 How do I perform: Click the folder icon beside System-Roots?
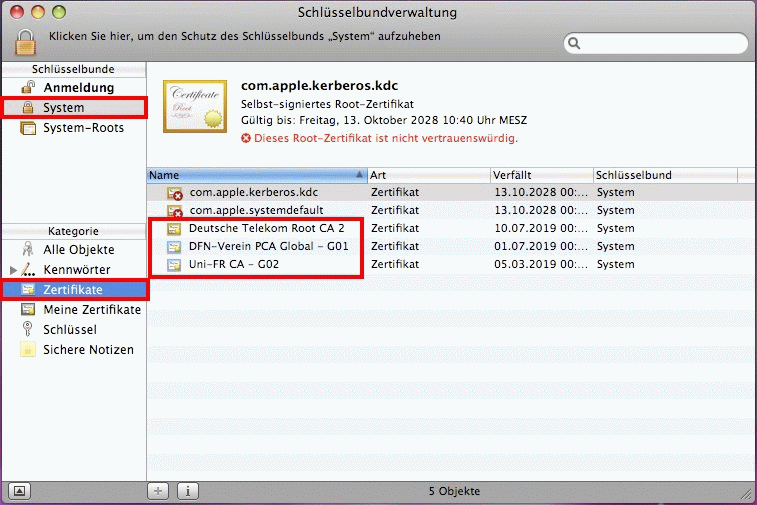coord(28,128)
